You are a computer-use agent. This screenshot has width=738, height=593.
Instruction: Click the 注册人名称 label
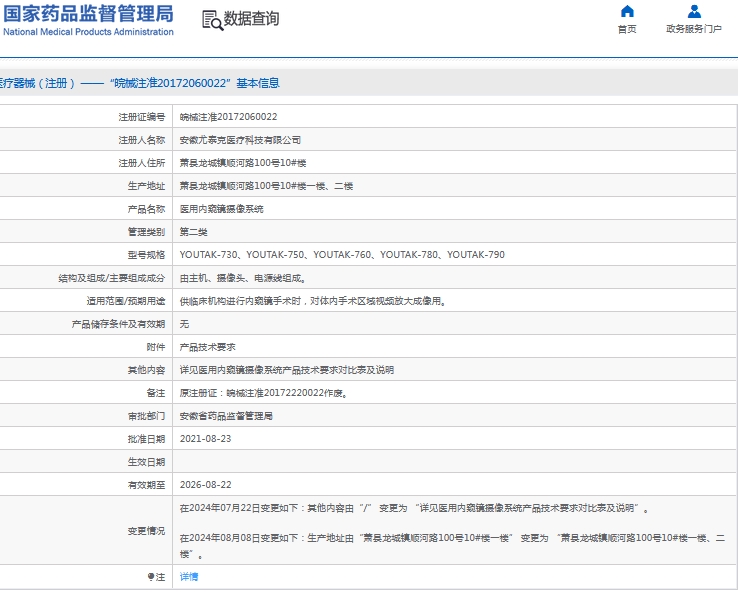pos(142,140)
